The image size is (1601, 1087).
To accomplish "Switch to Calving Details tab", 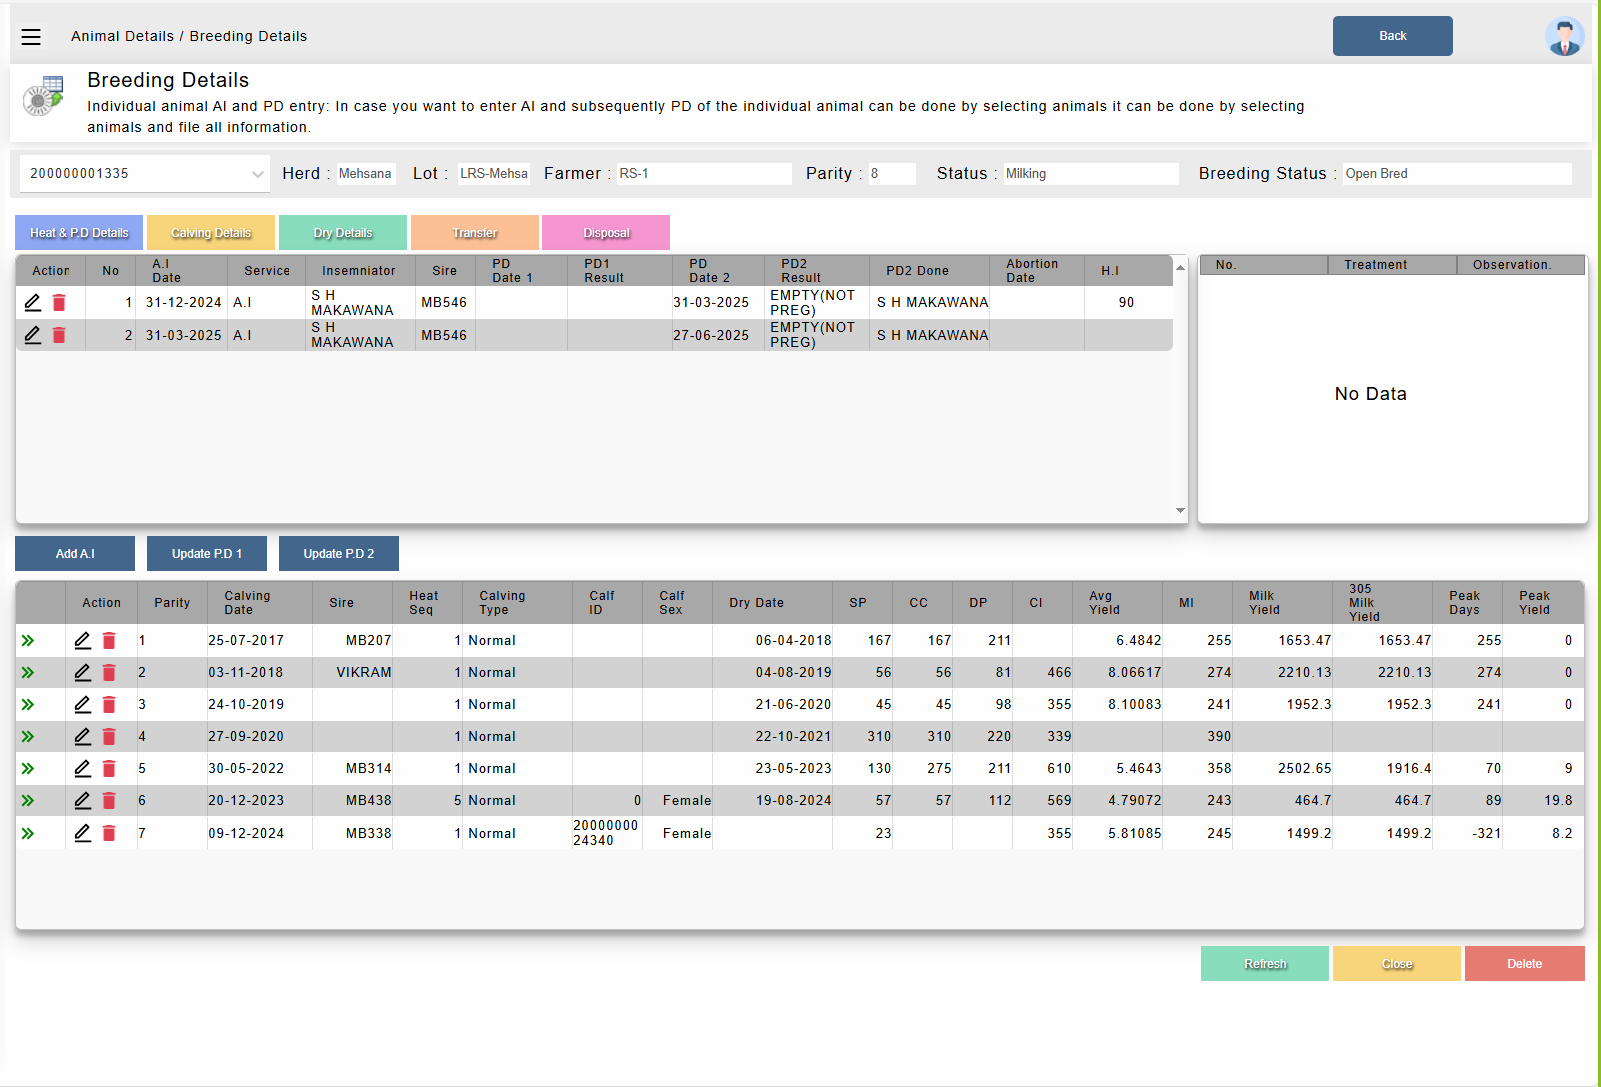I will pos(210,233).
